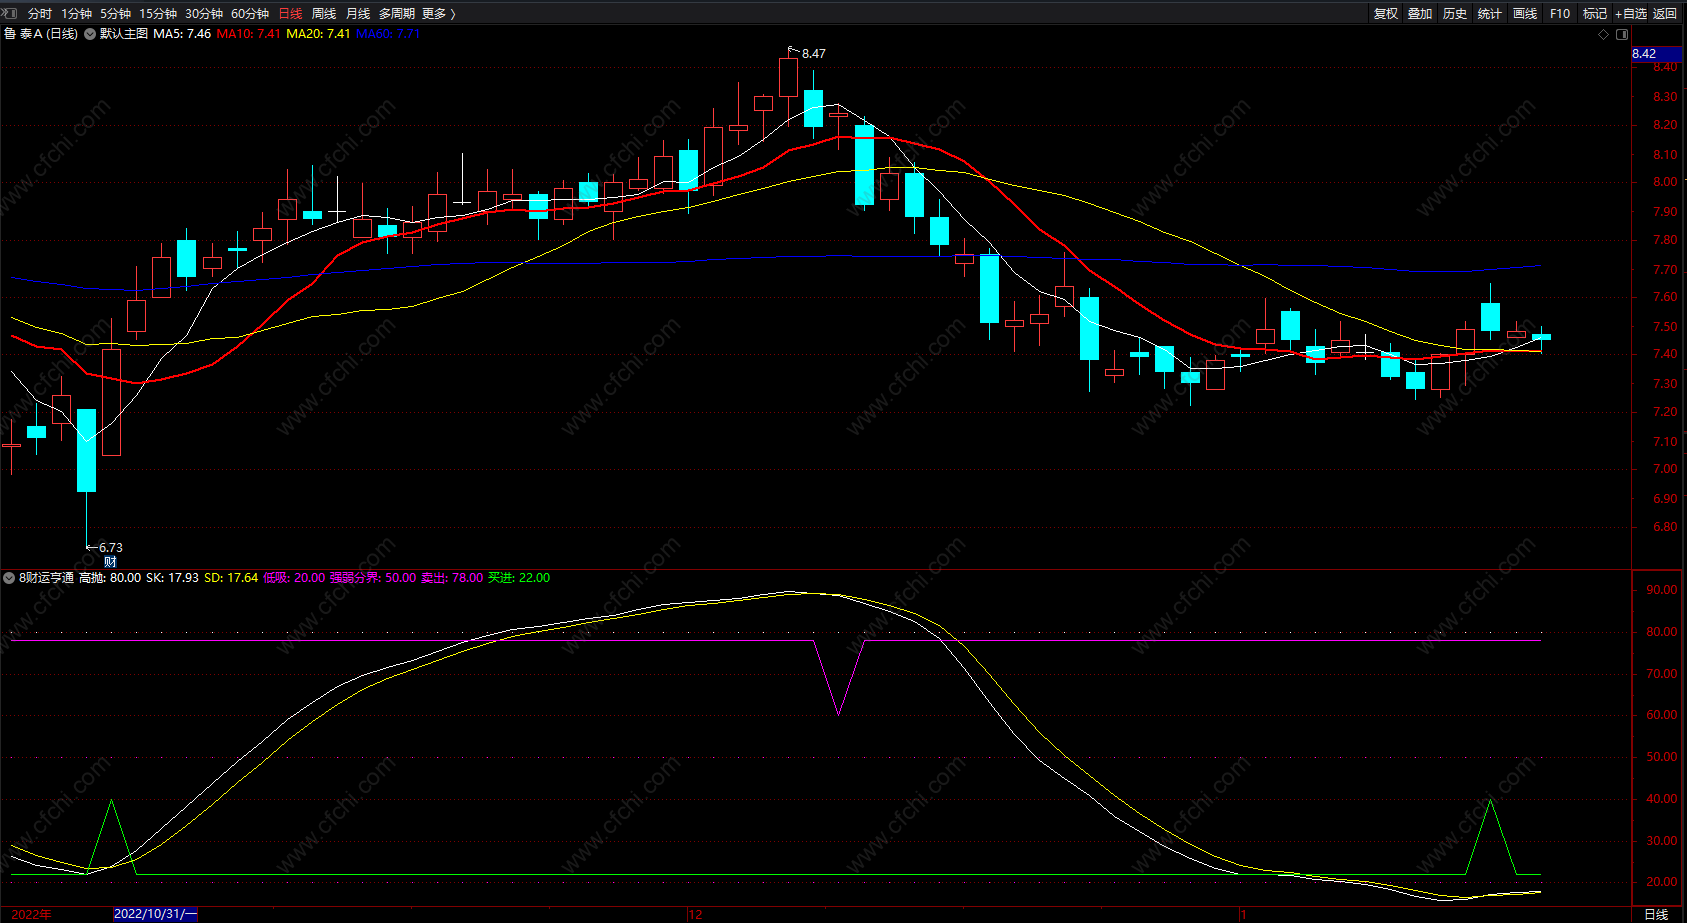Select the 月线 monthly chart tab
This screenshot has width=1687, height=923.
[358, 14]
